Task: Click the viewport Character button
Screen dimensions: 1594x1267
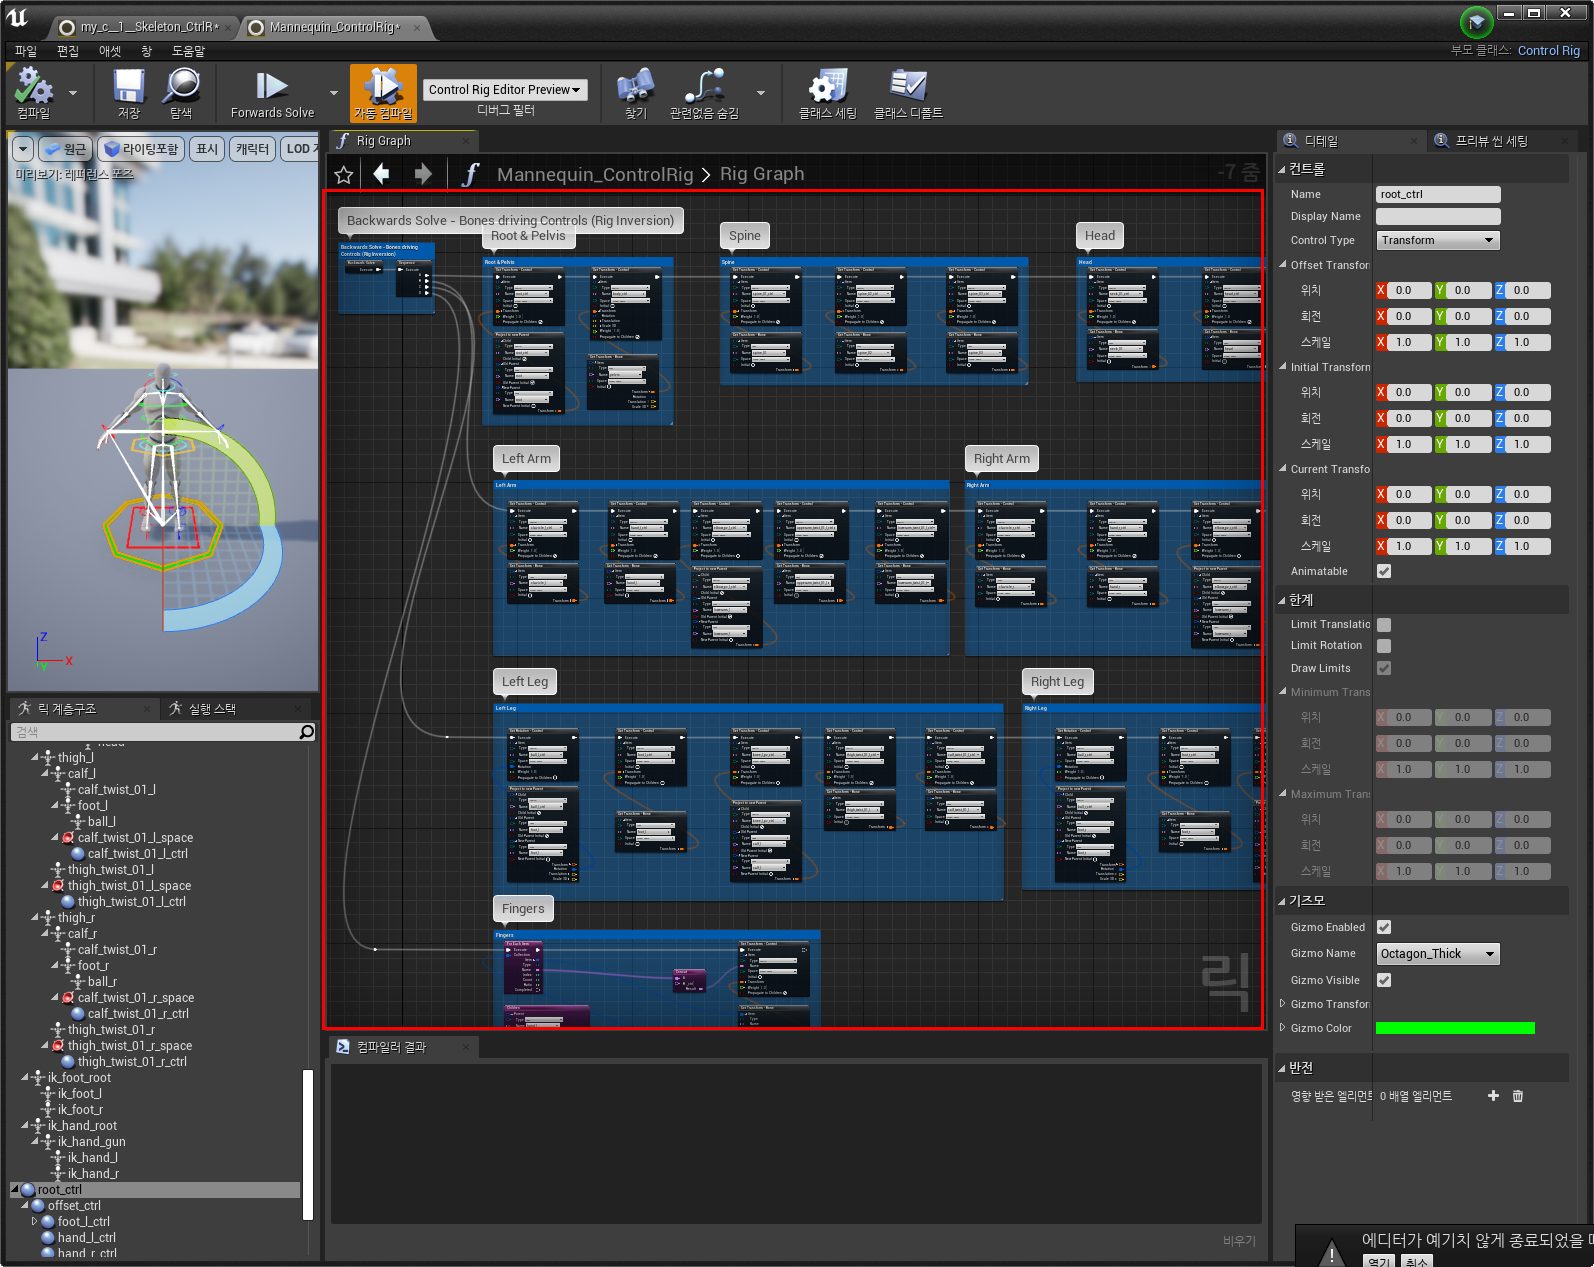Action: point(252,149)
